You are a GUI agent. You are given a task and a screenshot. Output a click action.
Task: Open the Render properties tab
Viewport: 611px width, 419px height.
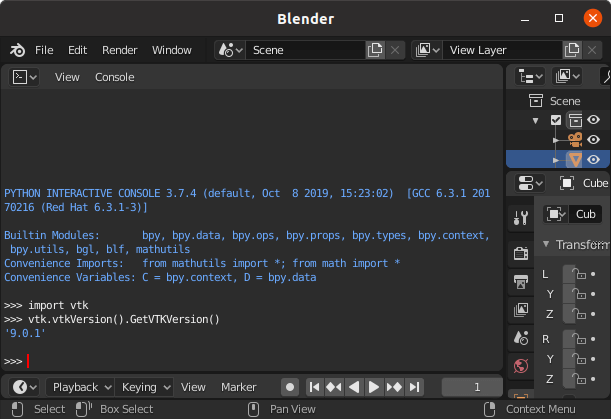coord(521,254)
